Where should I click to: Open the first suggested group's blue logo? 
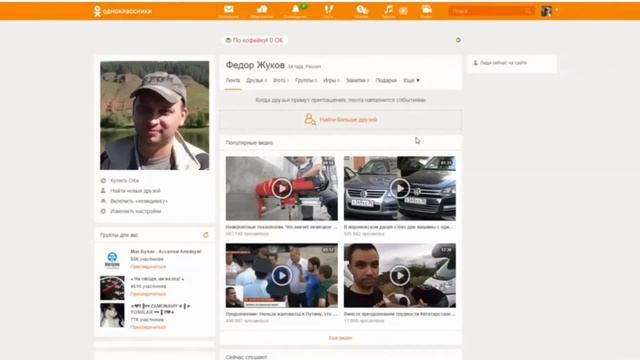pyautogui.click(x=112, y=260)
